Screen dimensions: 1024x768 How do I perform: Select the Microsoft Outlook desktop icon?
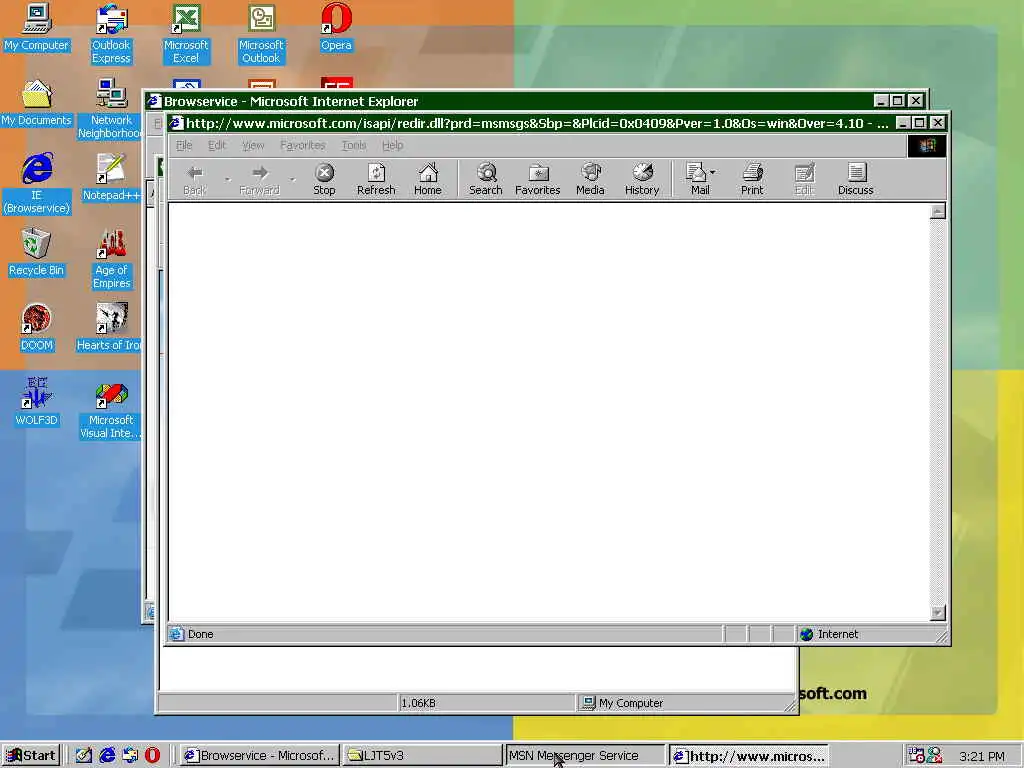click(261, 34)
